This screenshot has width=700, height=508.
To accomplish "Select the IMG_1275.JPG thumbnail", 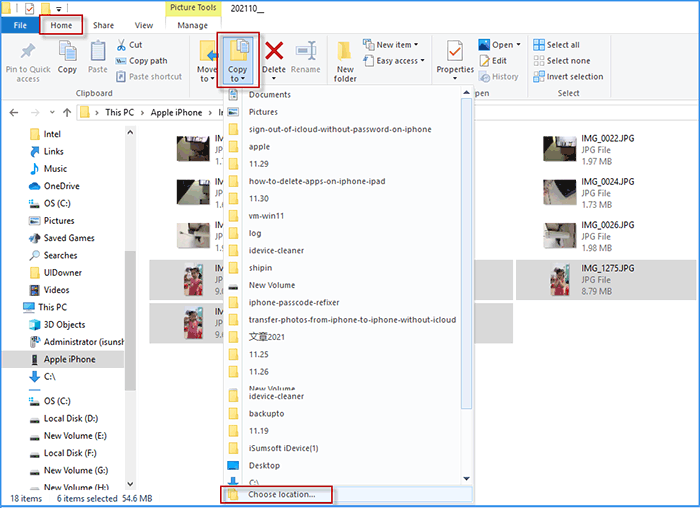I will click(x=560, y=280).
